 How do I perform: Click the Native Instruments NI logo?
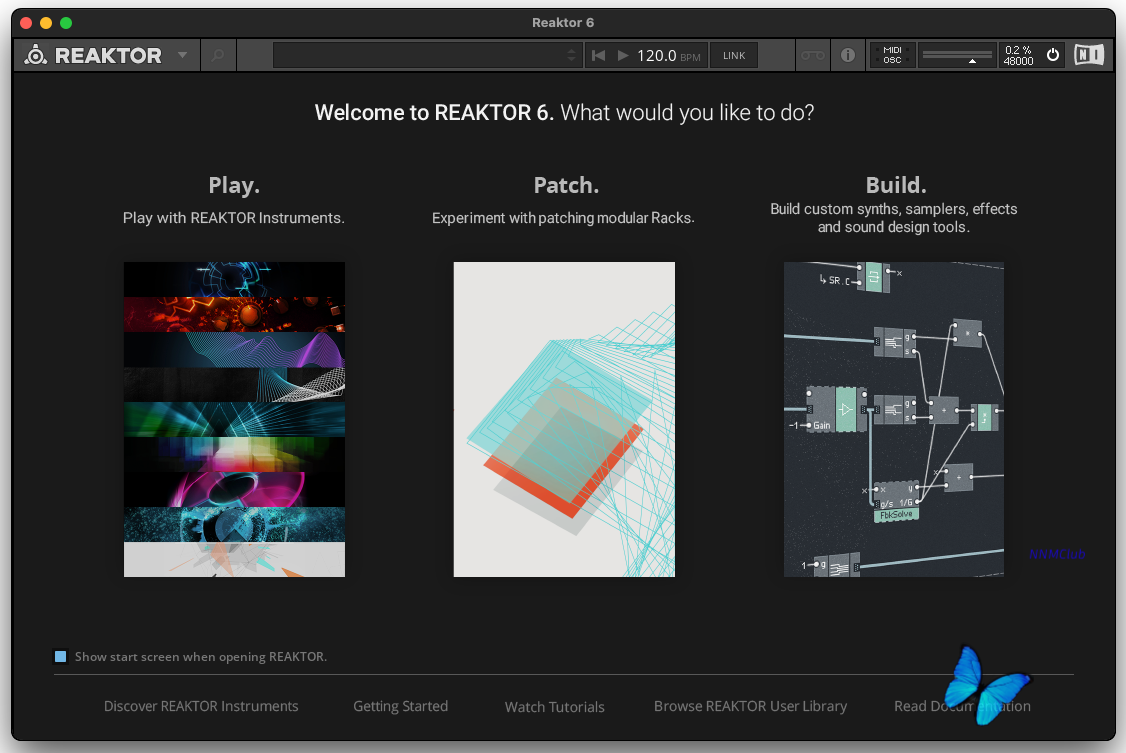tap(1089, 55)
